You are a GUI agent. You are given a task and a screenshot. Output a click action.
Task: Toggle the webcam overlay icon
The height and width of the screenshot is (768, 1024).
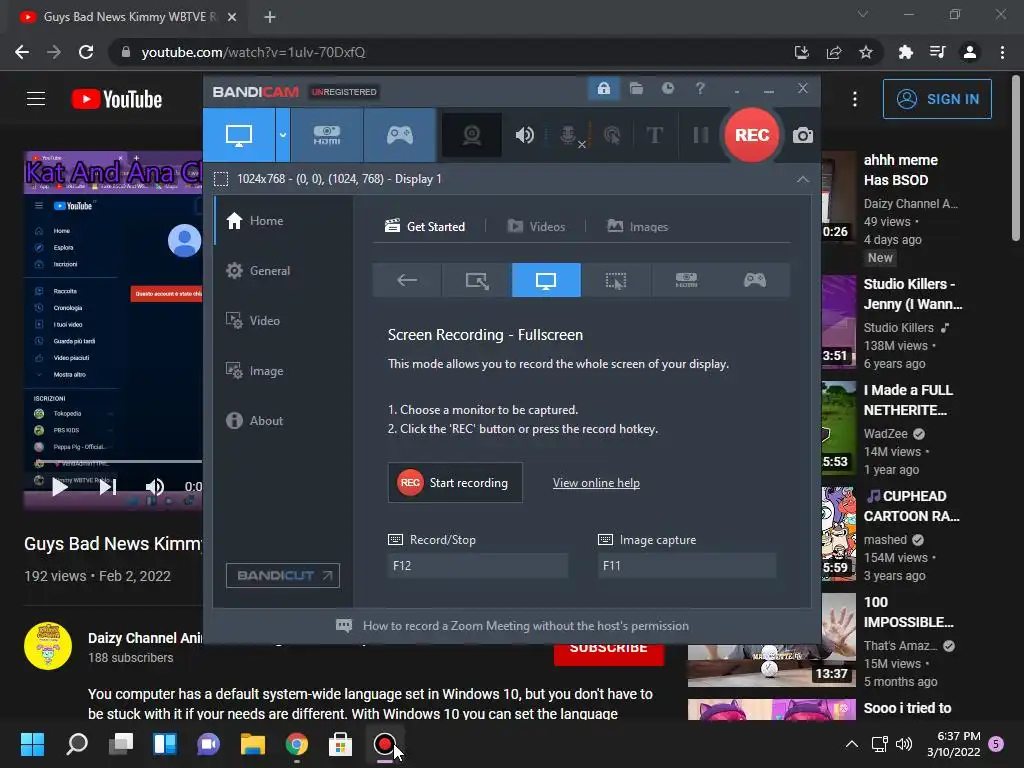pos(472,135)
